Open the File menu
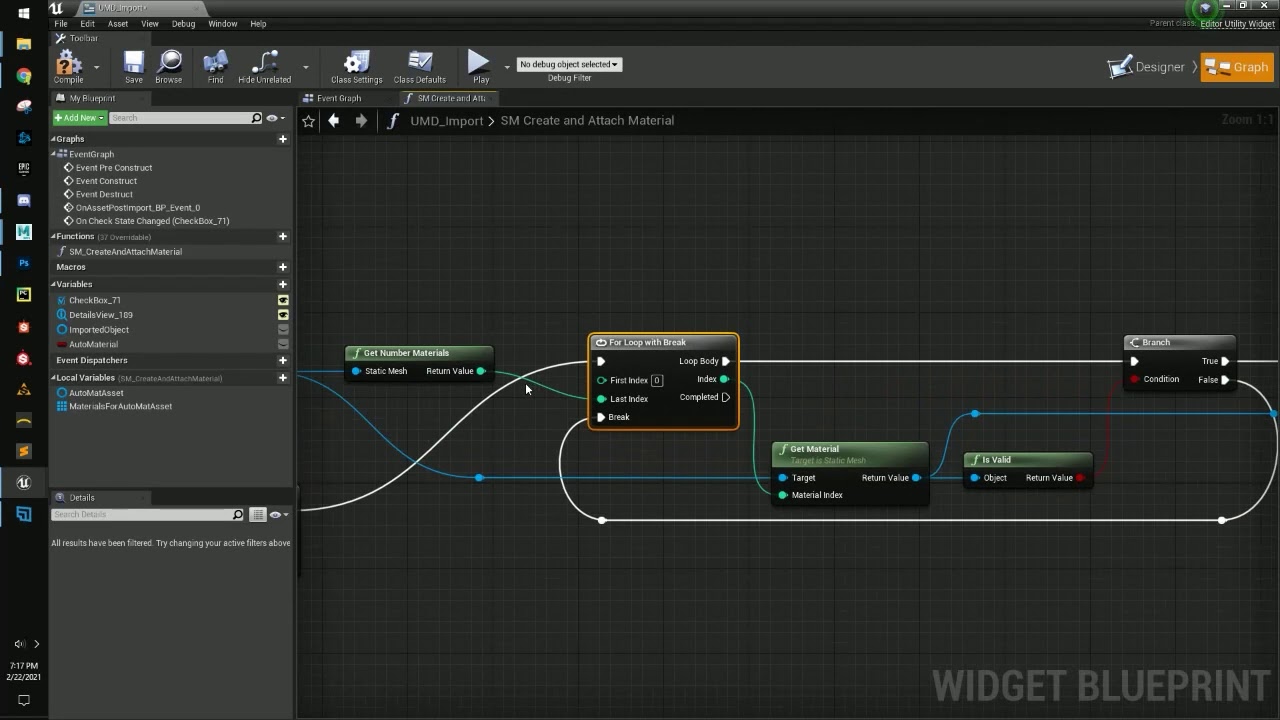Viewport: 1280px width, 720px height. 61,23
